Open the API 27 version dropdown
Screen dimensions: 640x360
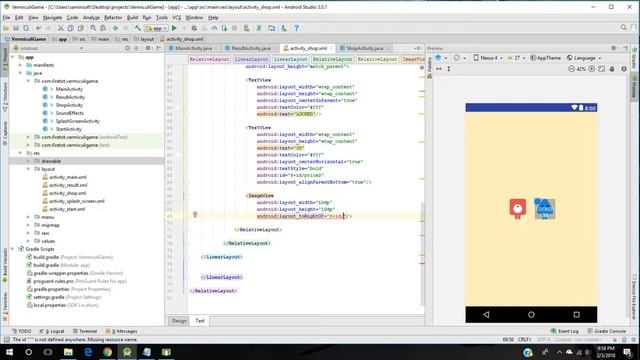tap(516, 58)
